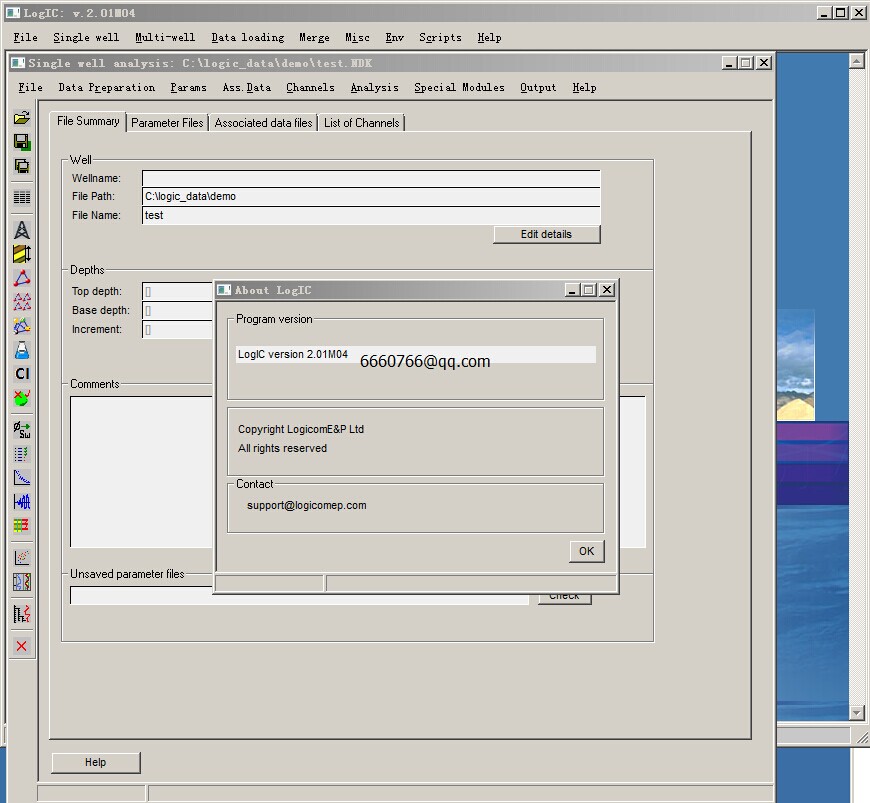
Task: Click the dotted checklist icon
Action: click(x=22, y=454)
